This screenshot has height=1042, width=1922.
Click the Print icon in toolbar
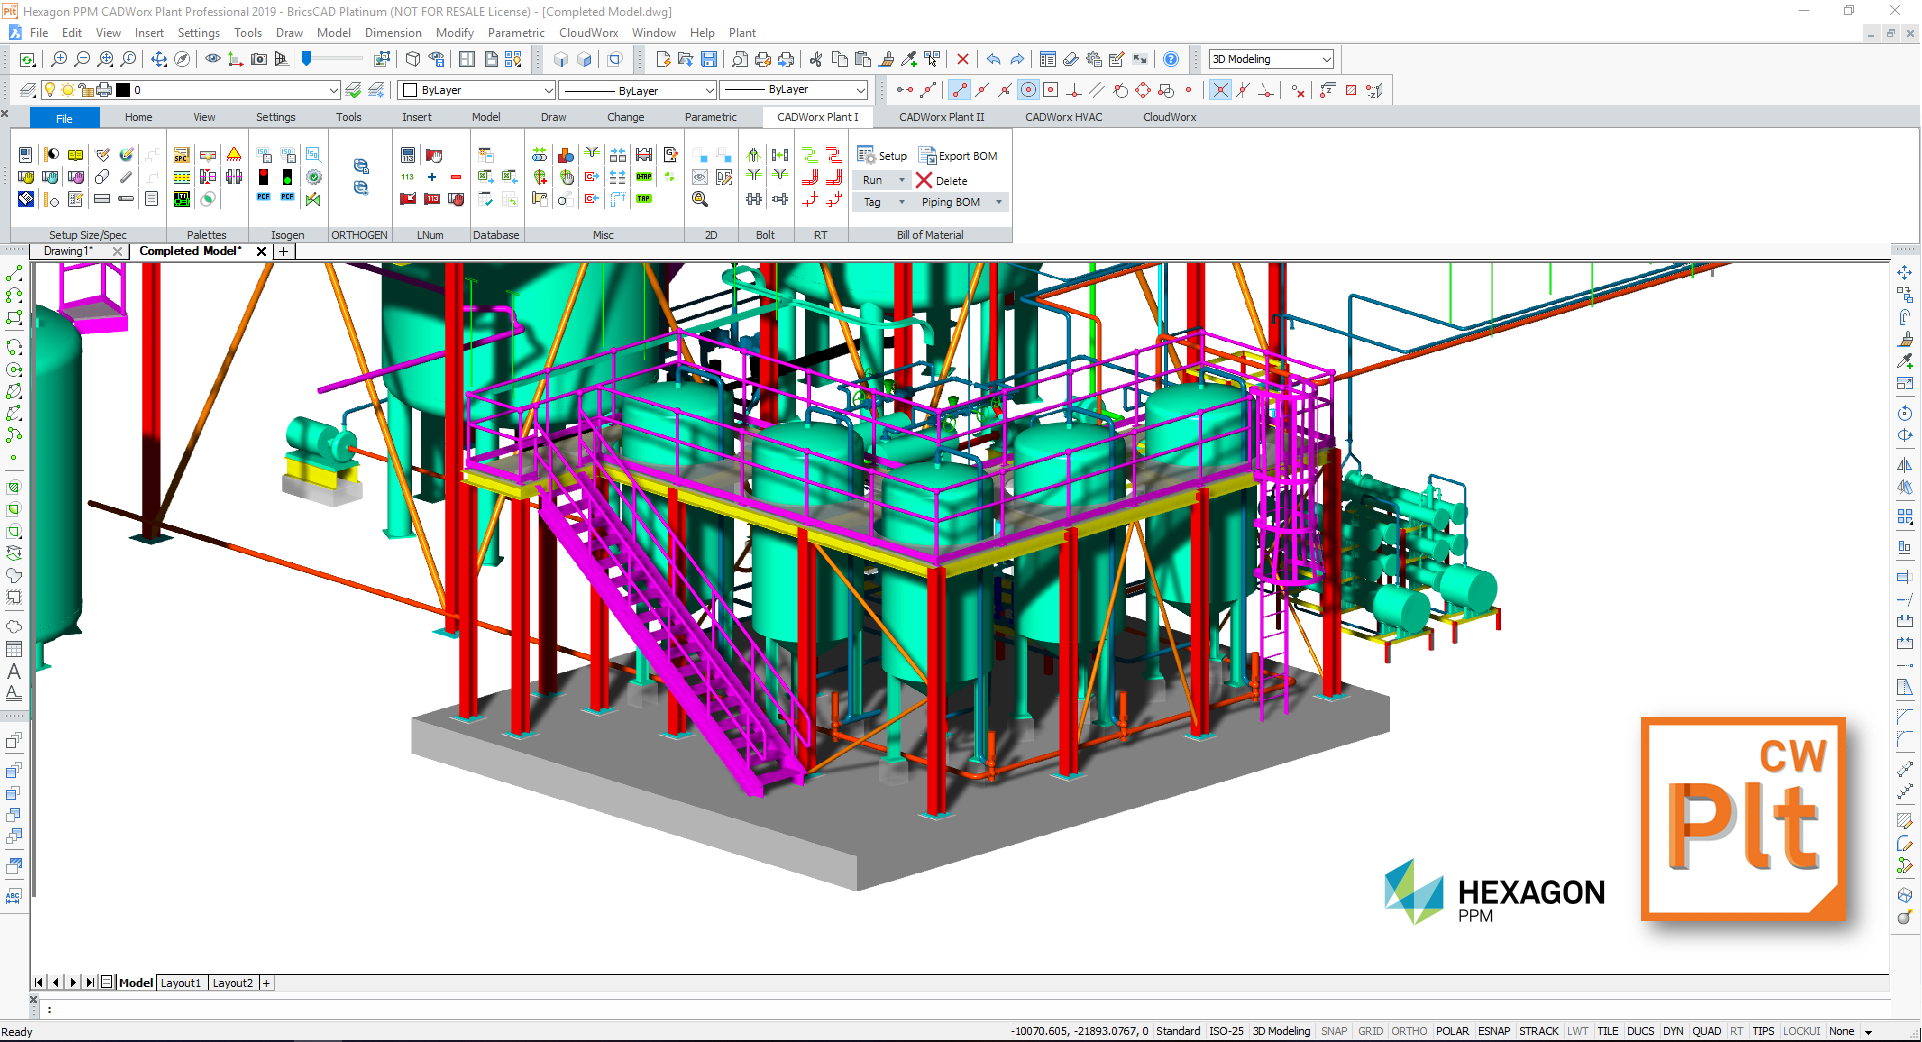coord(763,60)
